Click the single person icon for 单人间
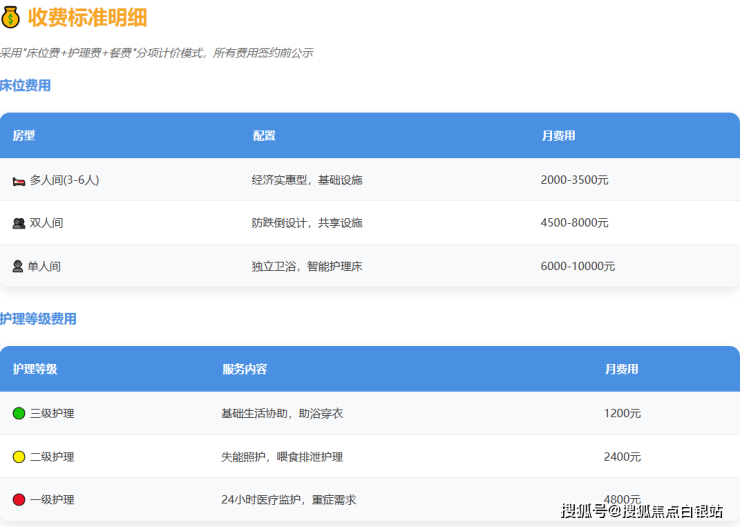The image size is (740, 527). (18, 266)
